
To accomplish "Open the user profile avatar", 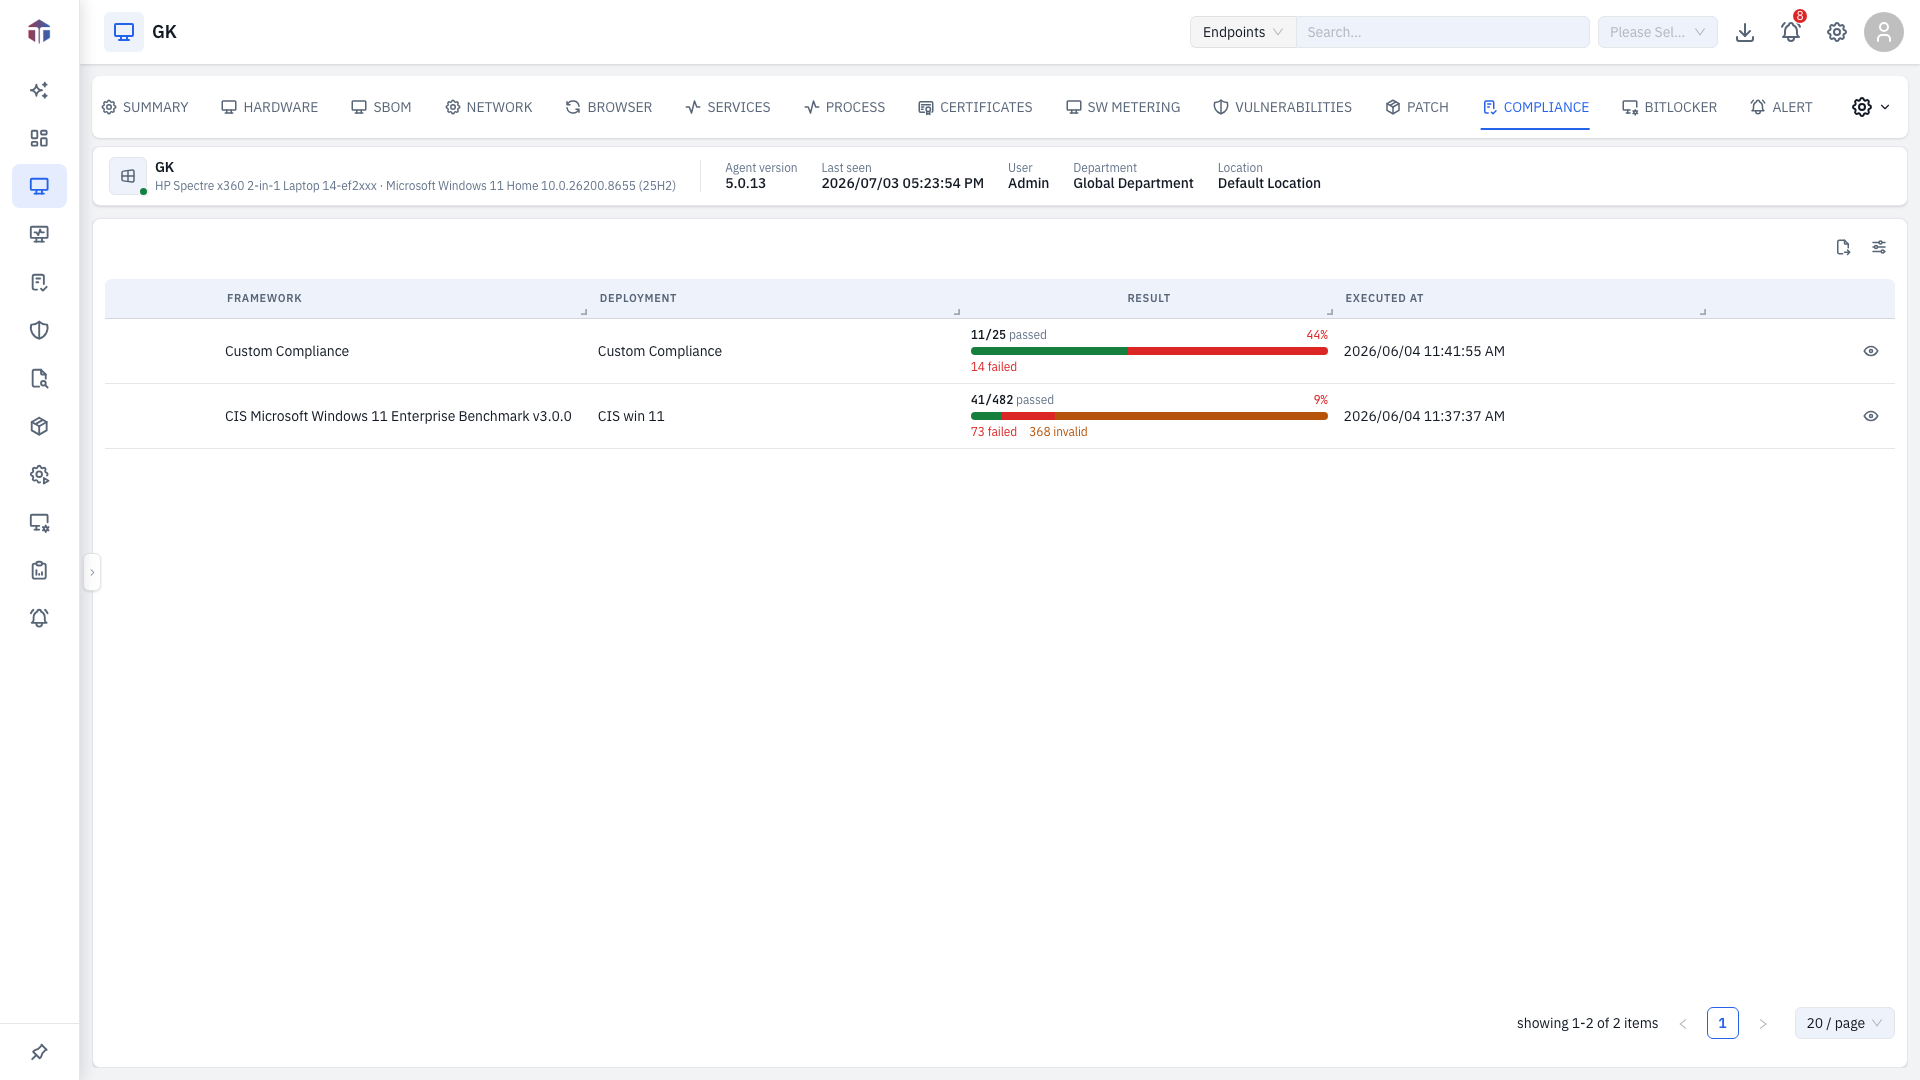I will 1884,32.
